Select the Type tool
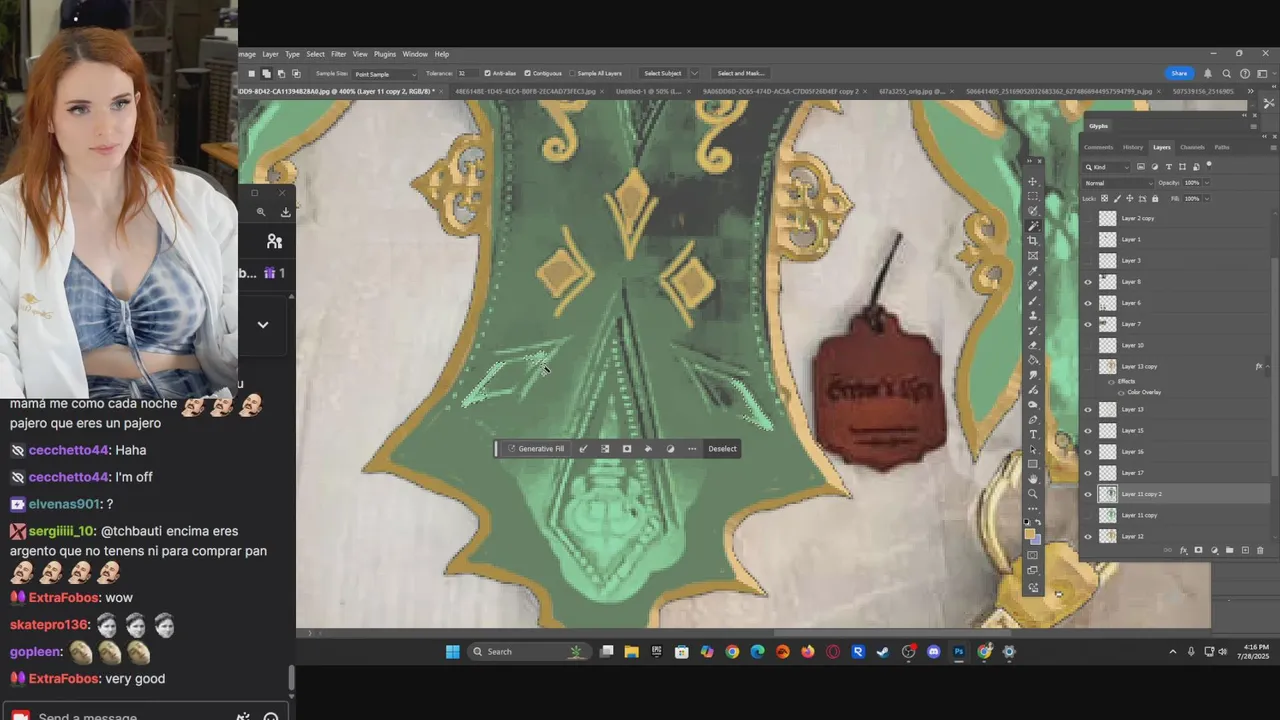1280x720 pixels. point(1033,434)
